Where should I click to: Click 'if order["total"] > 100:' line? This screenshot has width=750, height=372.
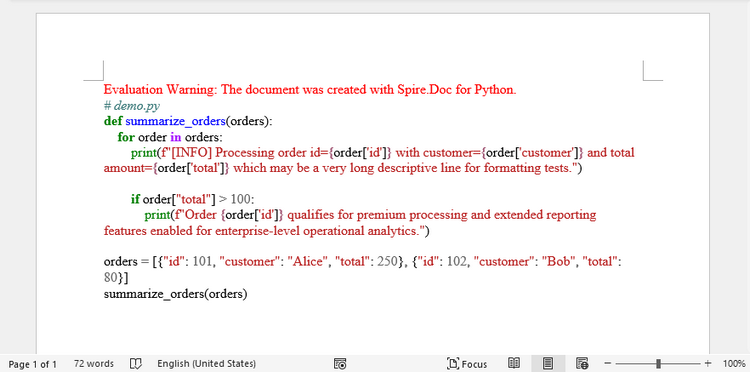193,199
